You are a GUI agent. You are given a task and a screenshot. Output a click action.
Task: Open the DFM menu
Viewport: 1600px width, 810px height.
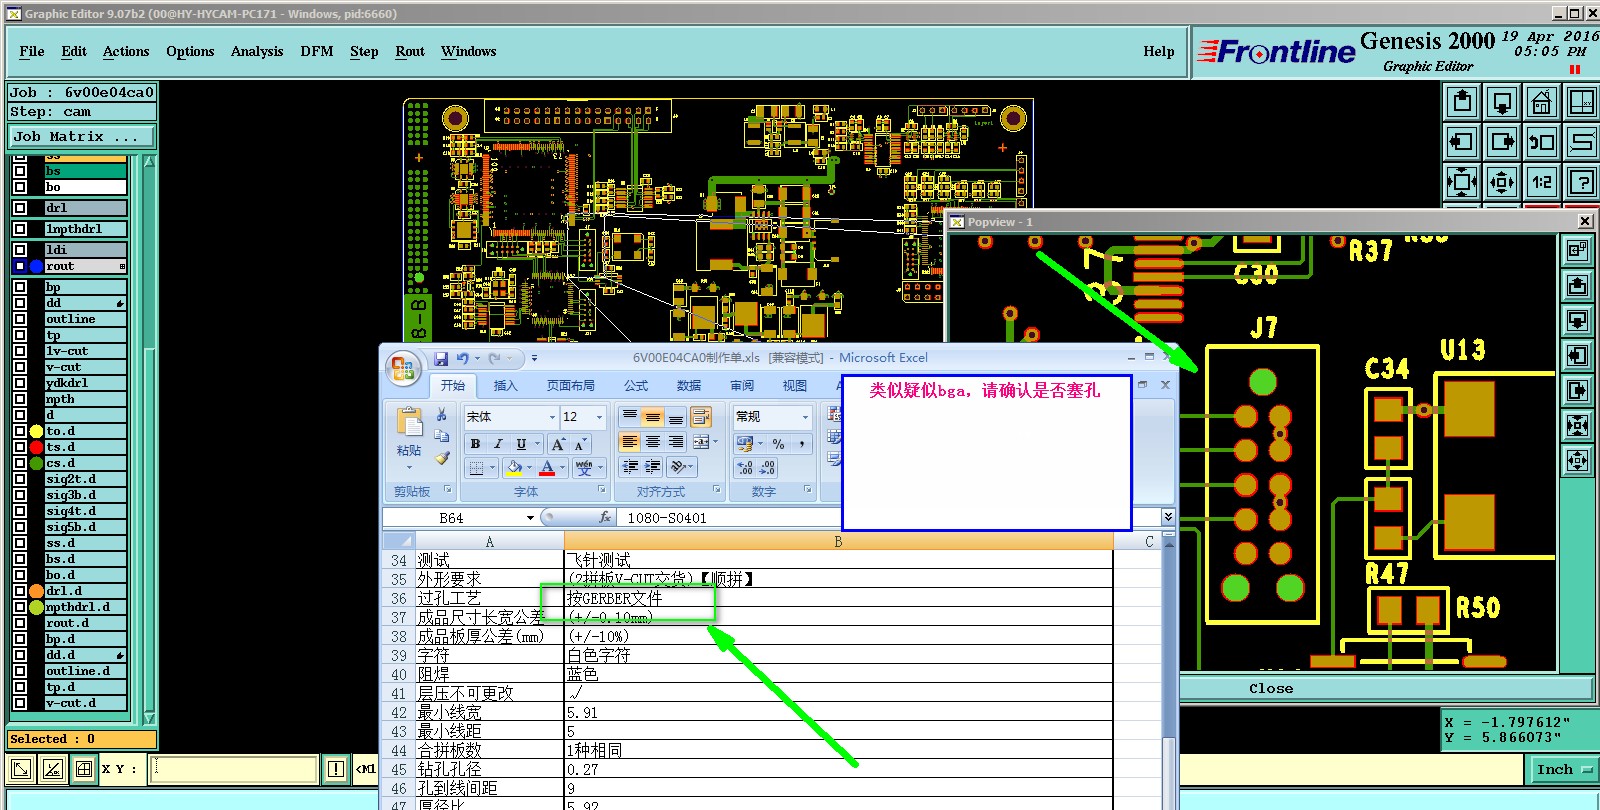[317, 52]
